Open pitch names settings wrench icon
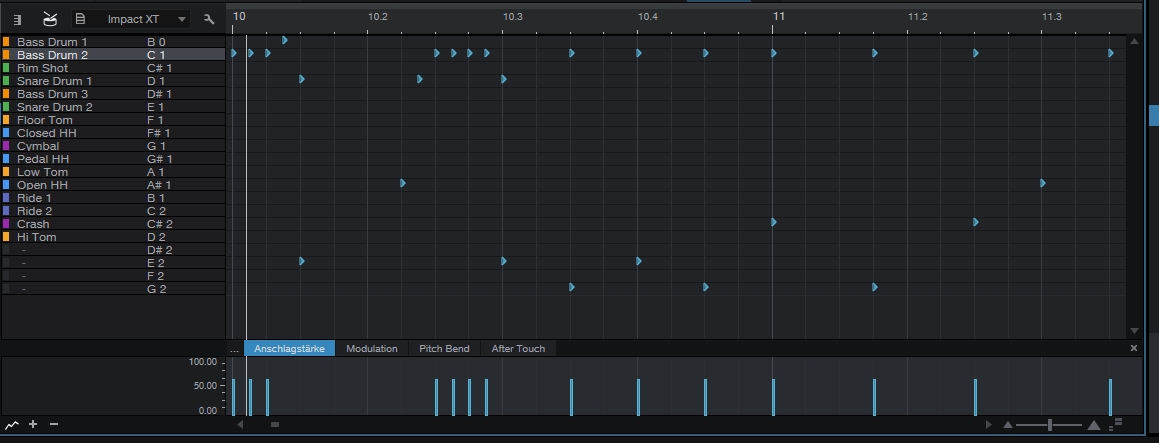 pos(208,19)
